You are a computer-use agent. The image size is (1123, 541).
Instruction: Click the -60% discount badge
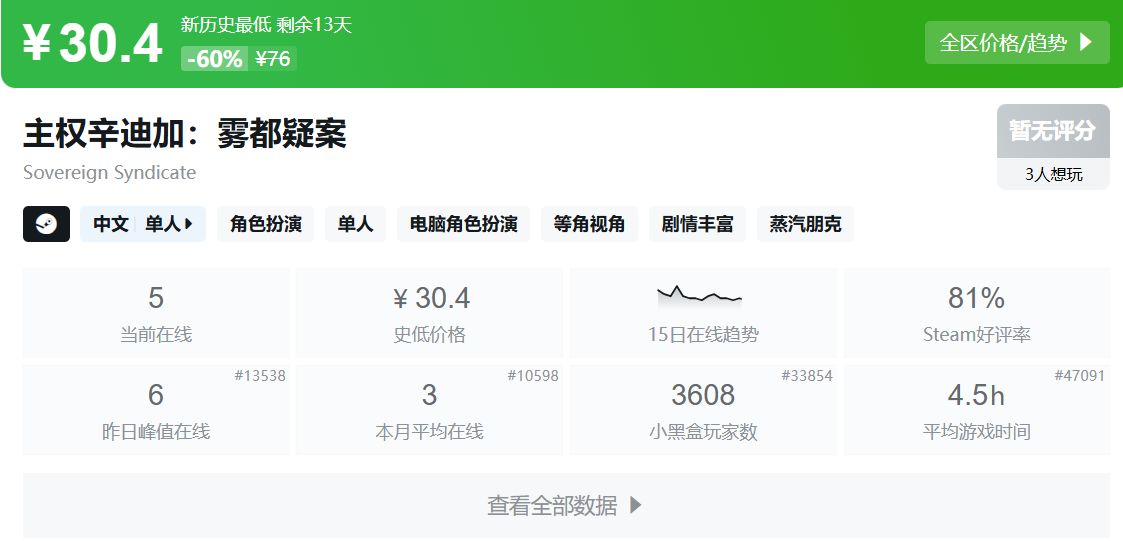pyautogui.click(x=214, y=59)
